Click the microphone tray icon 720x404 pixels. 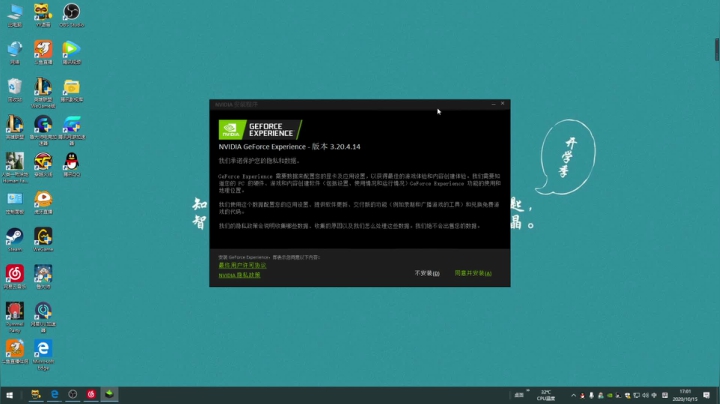[x=591, y=395]
